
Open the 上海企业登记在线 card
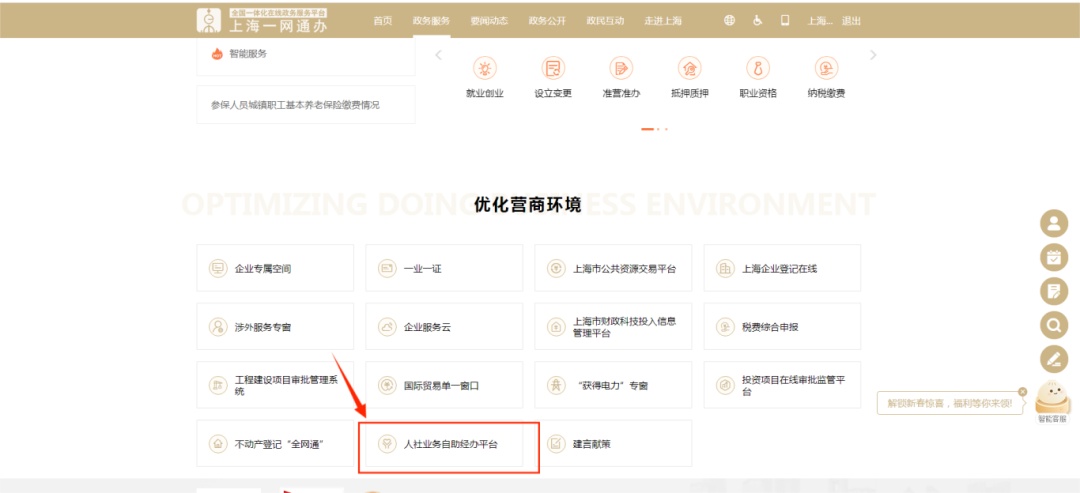tap(782, 268)
